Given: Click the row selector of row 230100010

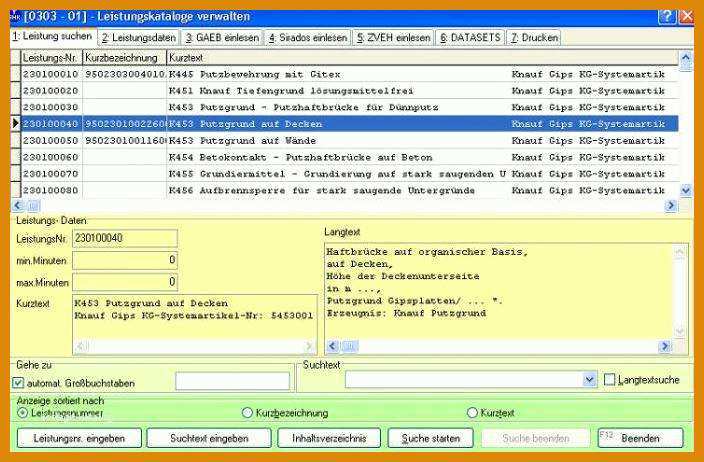Looking at the screenshot, I should point(16,74).
